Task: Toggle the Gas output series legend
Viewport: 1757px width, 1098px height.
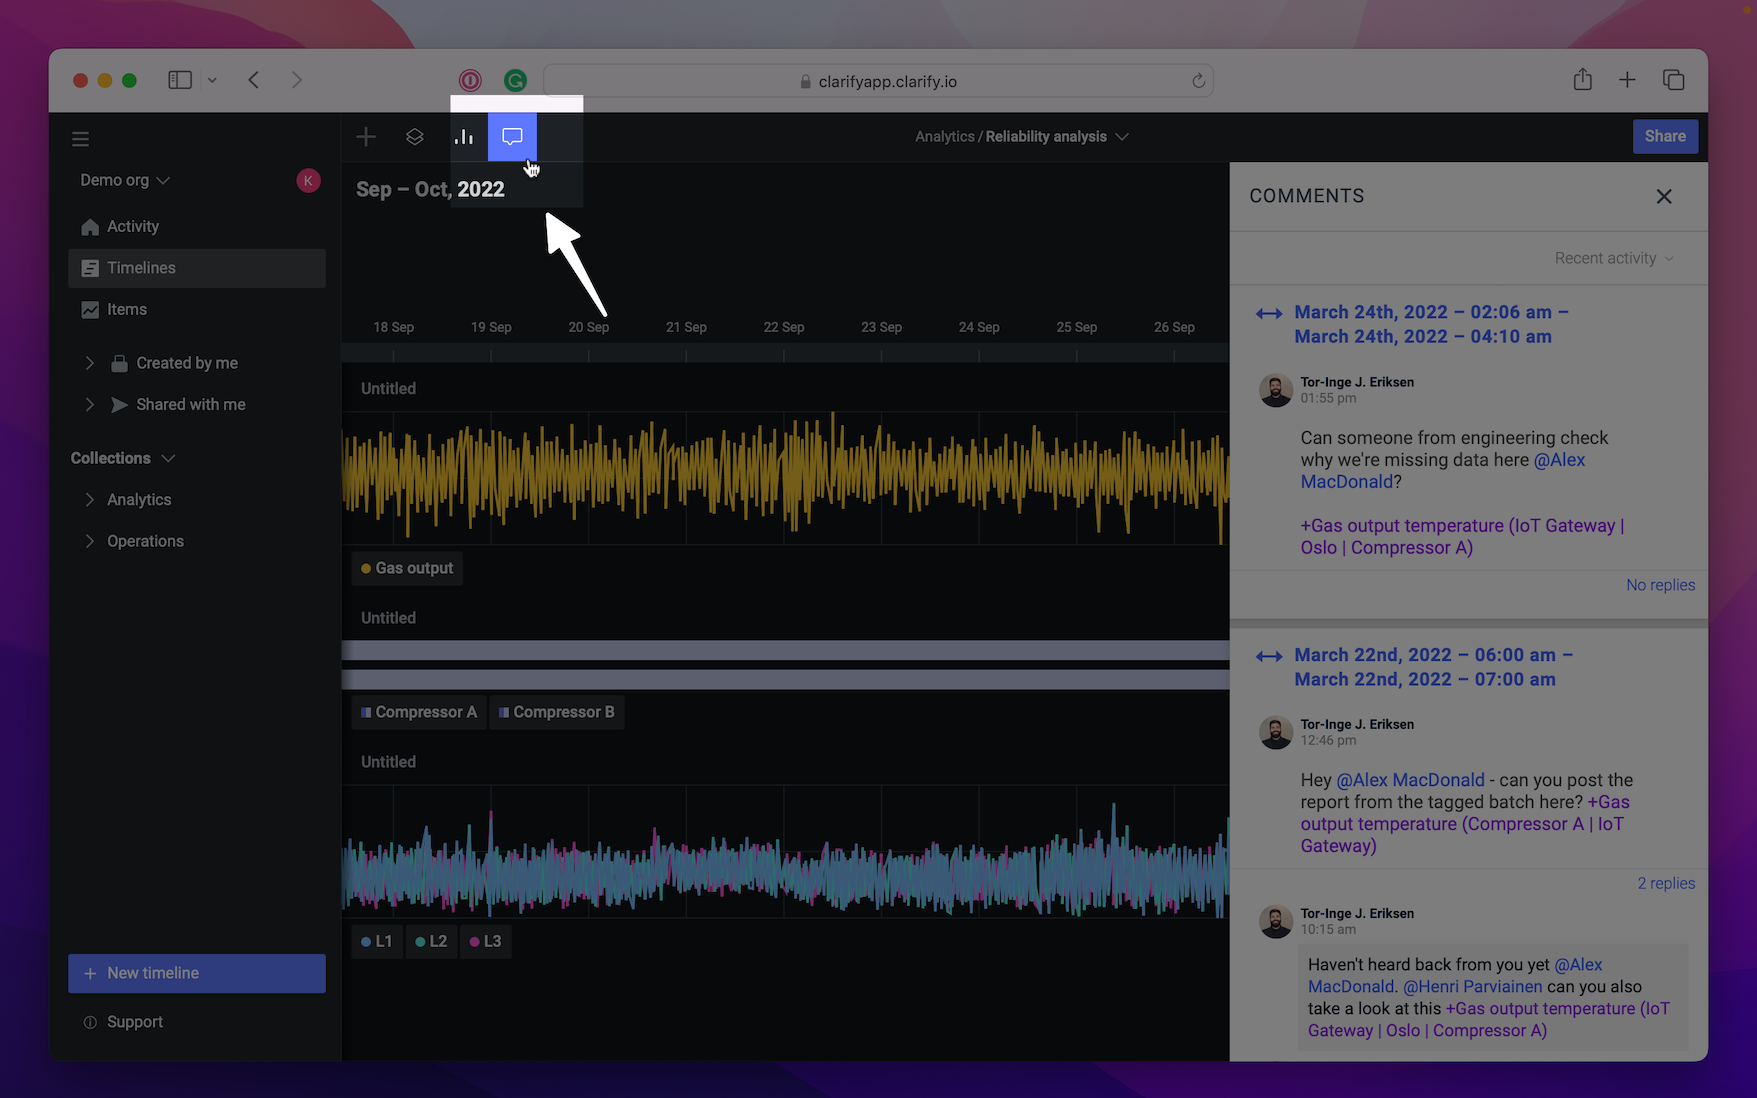Action: [407, 568]
